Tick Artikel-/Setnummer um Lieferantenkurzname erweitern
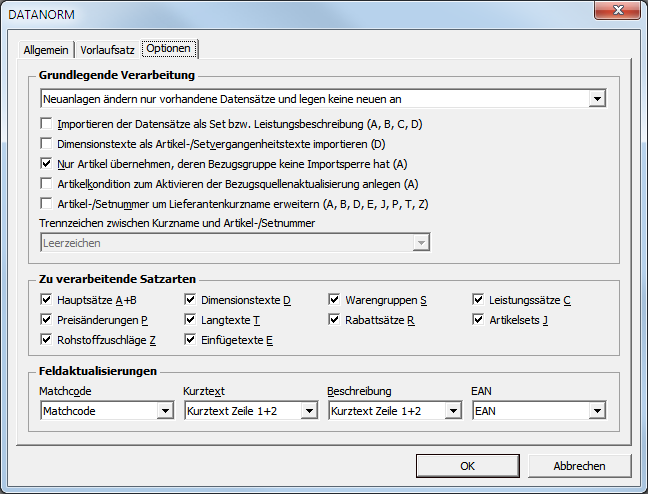648x494 pixels. [x=47, y=203]
